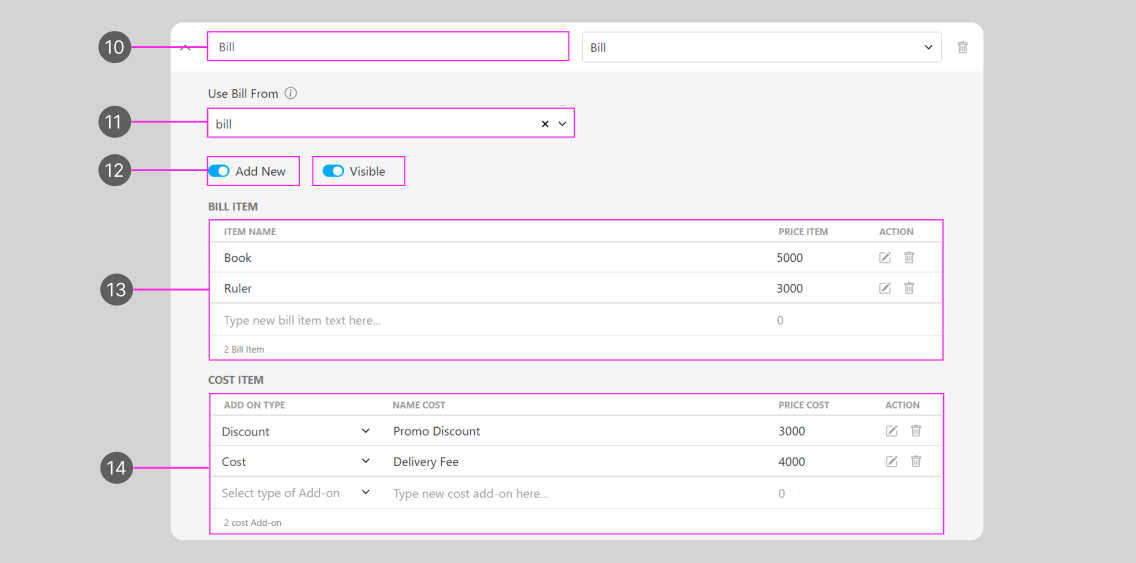Show info tooltip for Use Bill From

tap(291, 94)
